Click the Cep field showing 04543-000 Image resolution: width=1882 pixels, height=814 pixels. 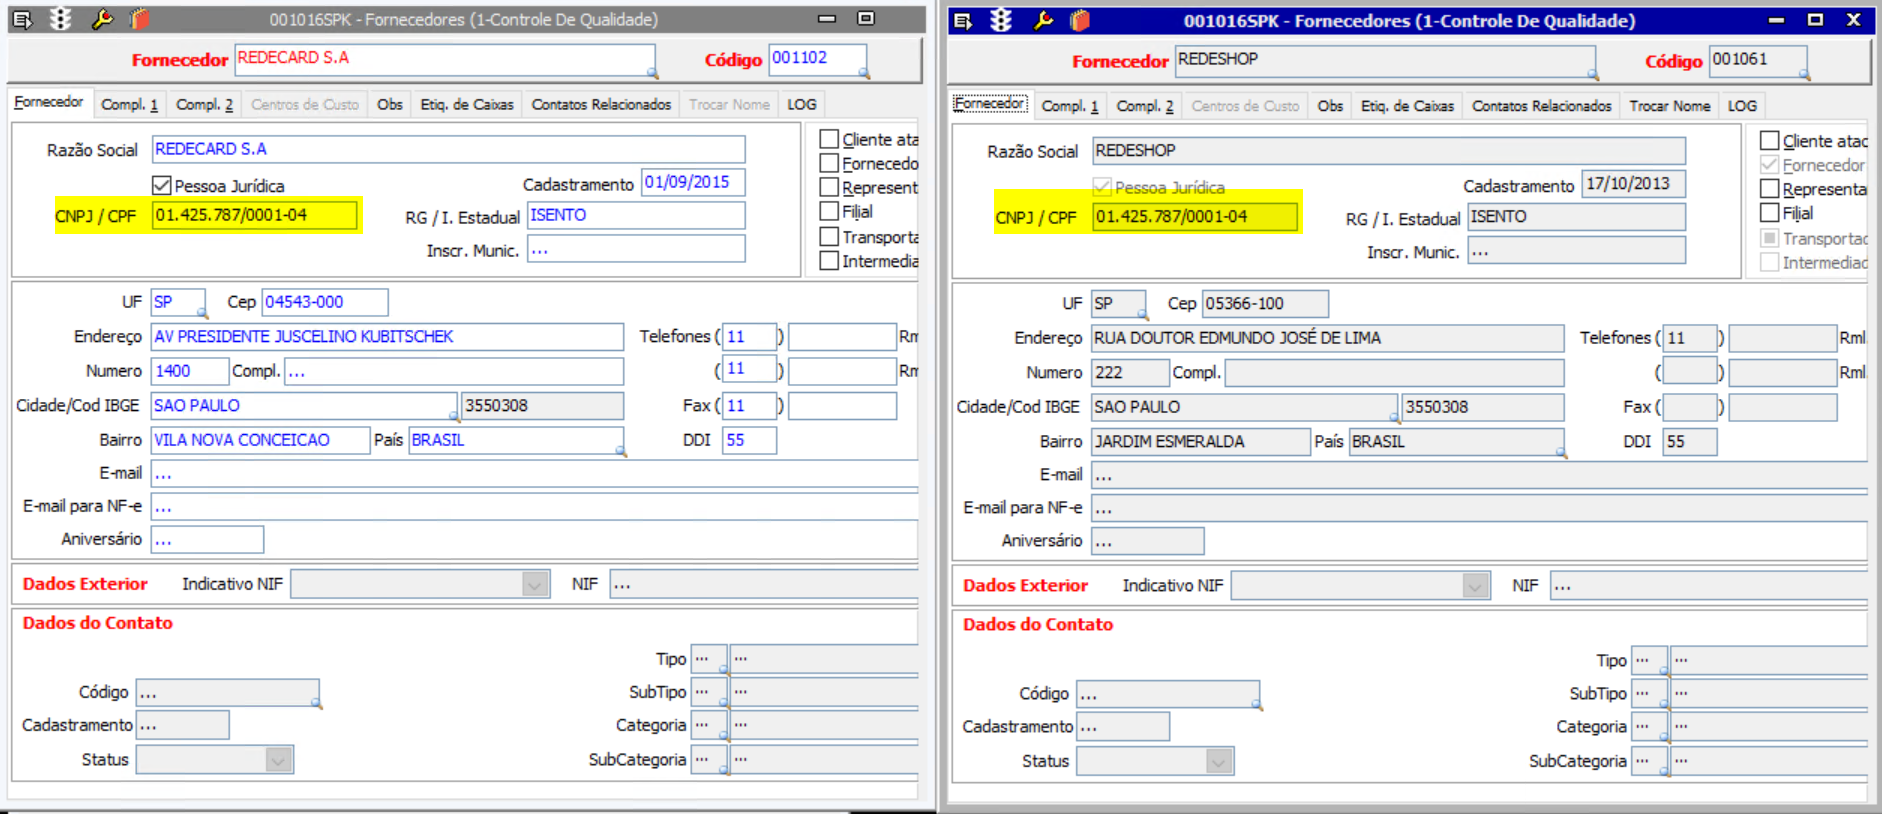(x=325, y=302)
